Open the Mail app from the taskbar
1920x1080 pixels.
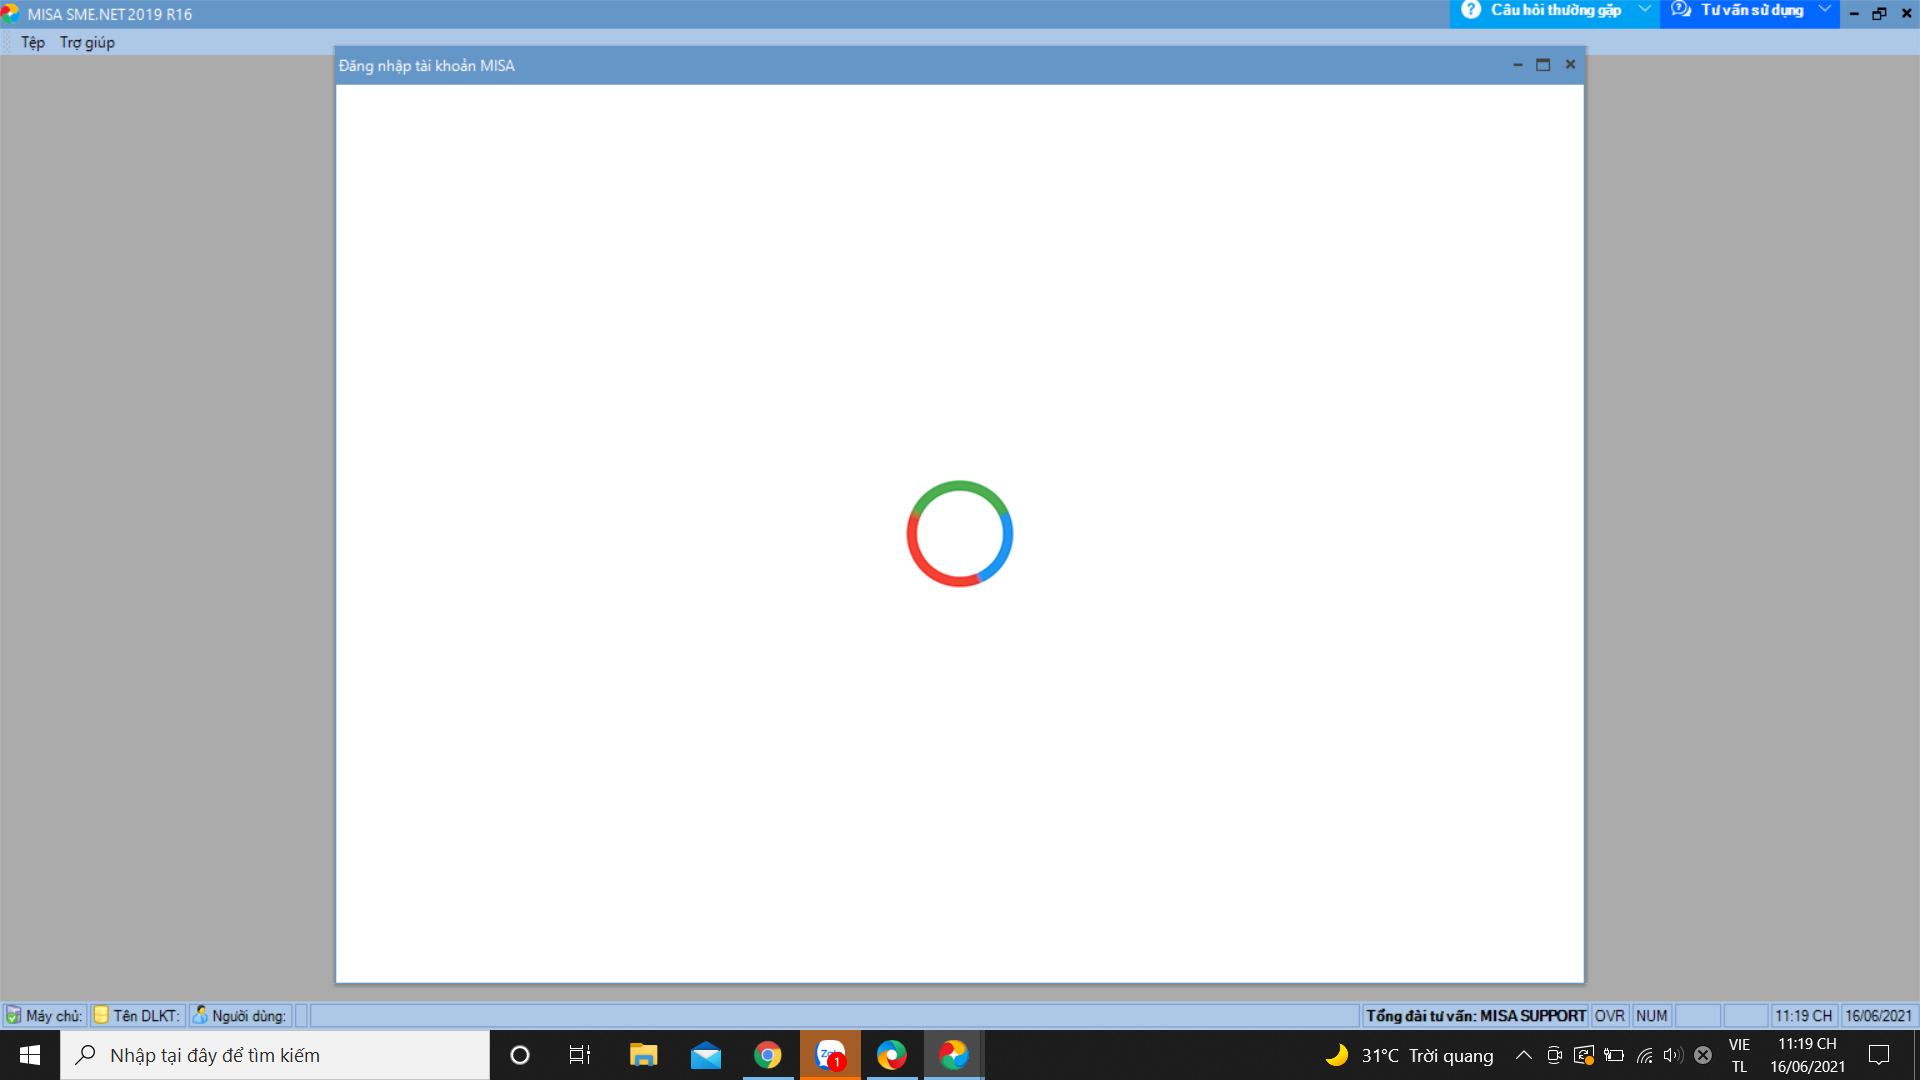[705, 1055]
